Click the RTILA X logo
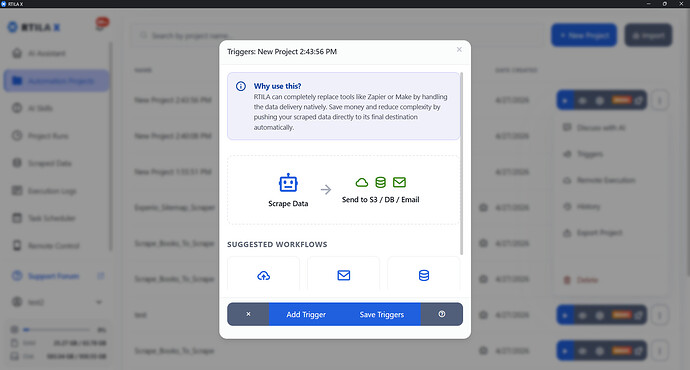Screen dimensions: 690x370 click(x=34, y=27)
